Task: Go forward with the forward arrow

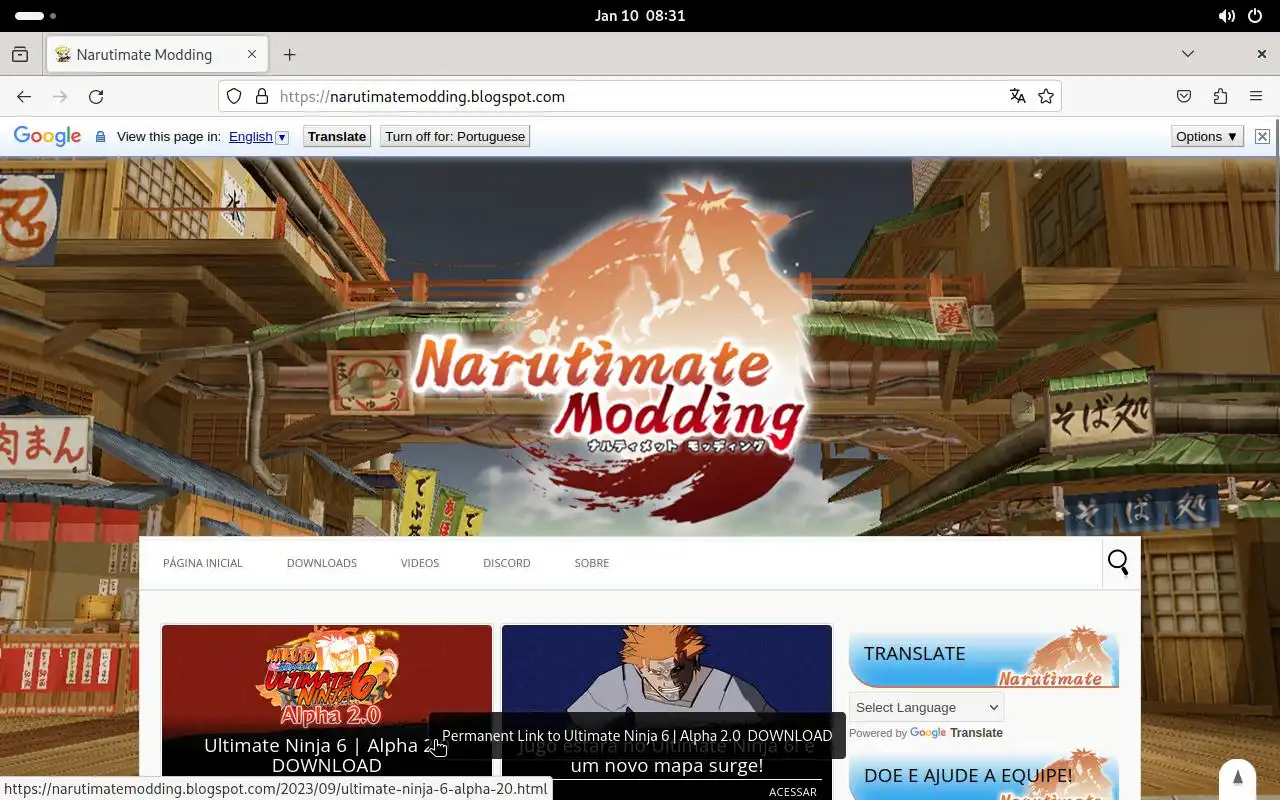Action: (60, 96)
